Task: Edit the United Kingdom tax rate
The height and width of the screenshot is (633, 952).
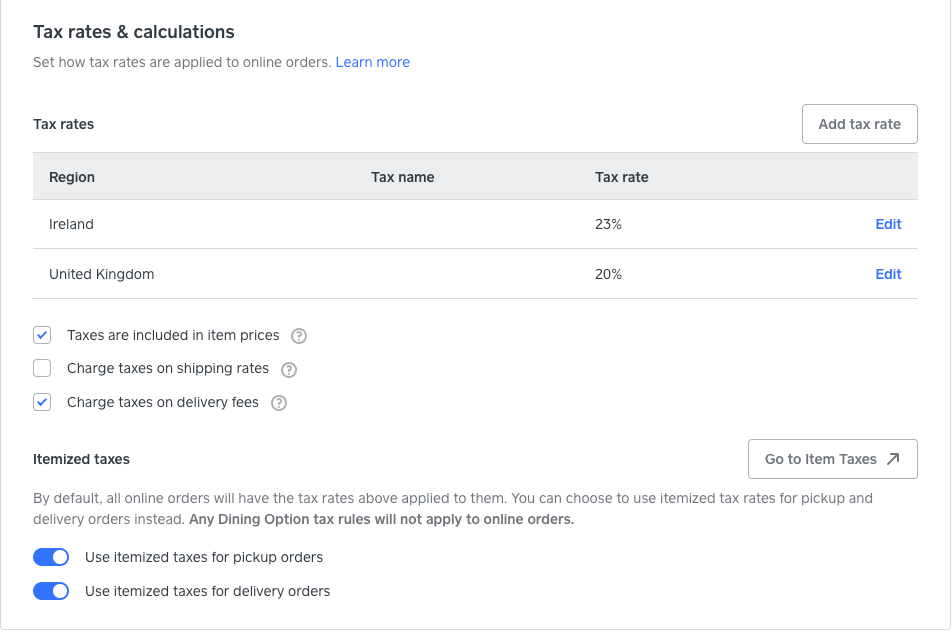Action: pyautogui.click(x=888, y=274)
